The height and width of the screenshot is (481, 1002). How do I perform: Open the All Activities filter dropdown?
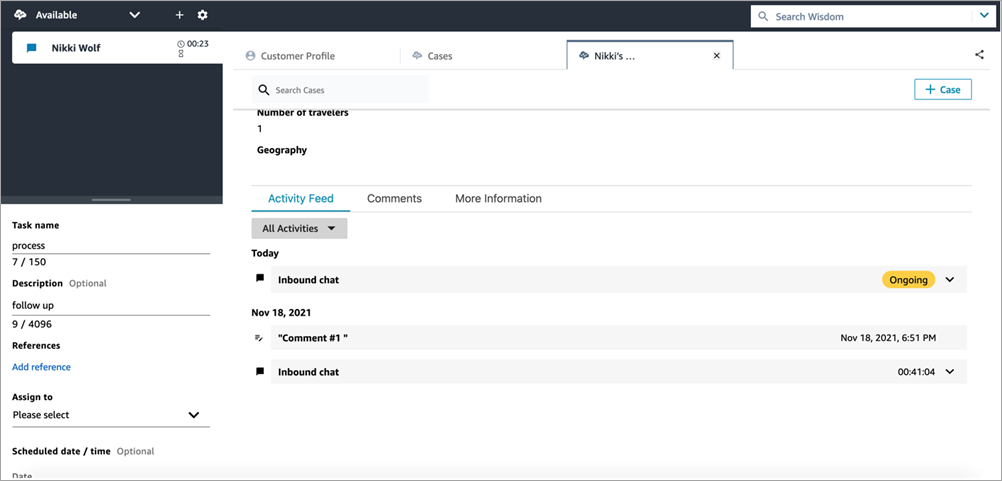click(x=299, y=228)
